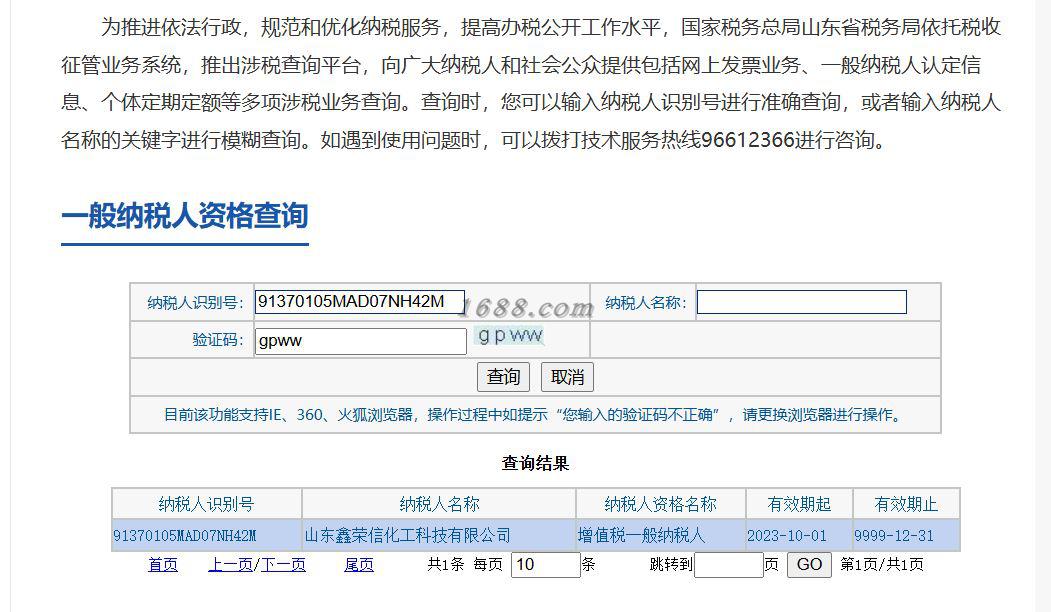Click the 取消 button
The image size is (1051, 612).
(x=567, y=377)
